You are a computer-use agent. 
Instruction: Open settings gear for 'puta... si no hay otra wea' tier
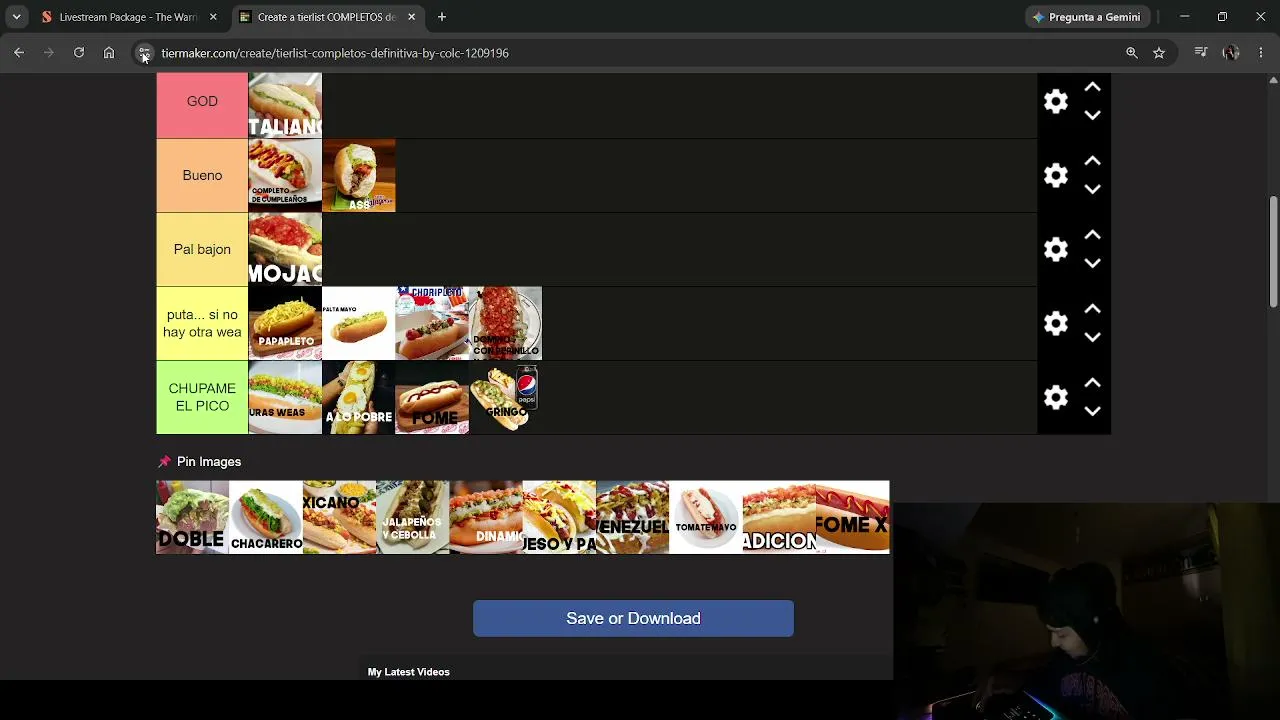(x=1056, y=323)
